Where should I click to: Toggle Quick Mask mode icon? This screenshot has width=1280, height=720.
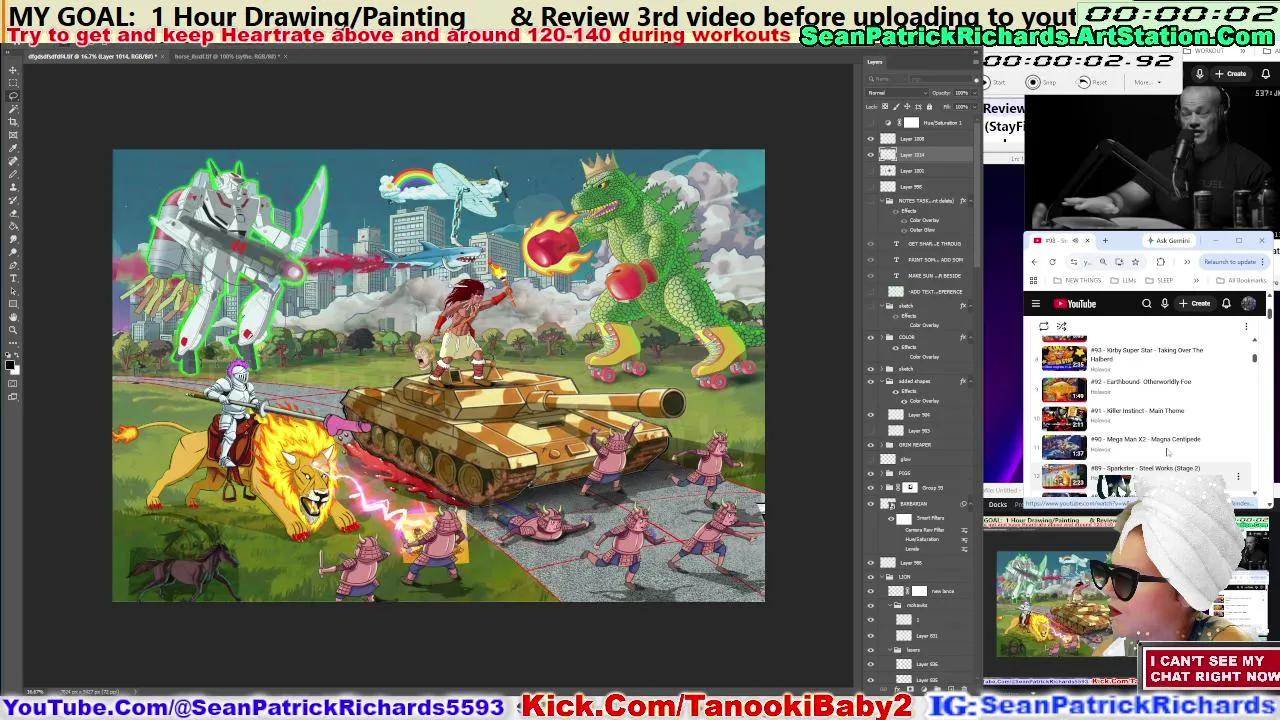12,382
